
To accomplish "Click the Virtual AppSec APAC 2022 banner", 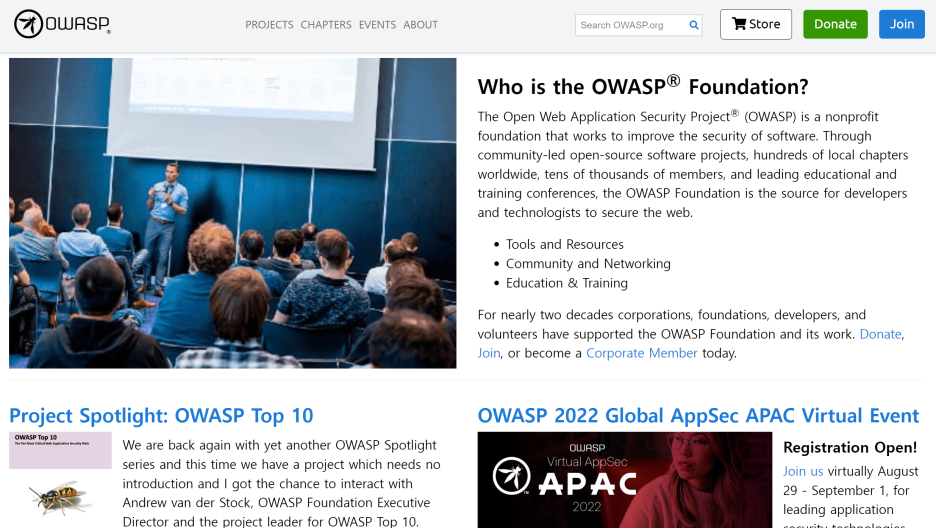I will pyautogui.click(x=624, y=480).
